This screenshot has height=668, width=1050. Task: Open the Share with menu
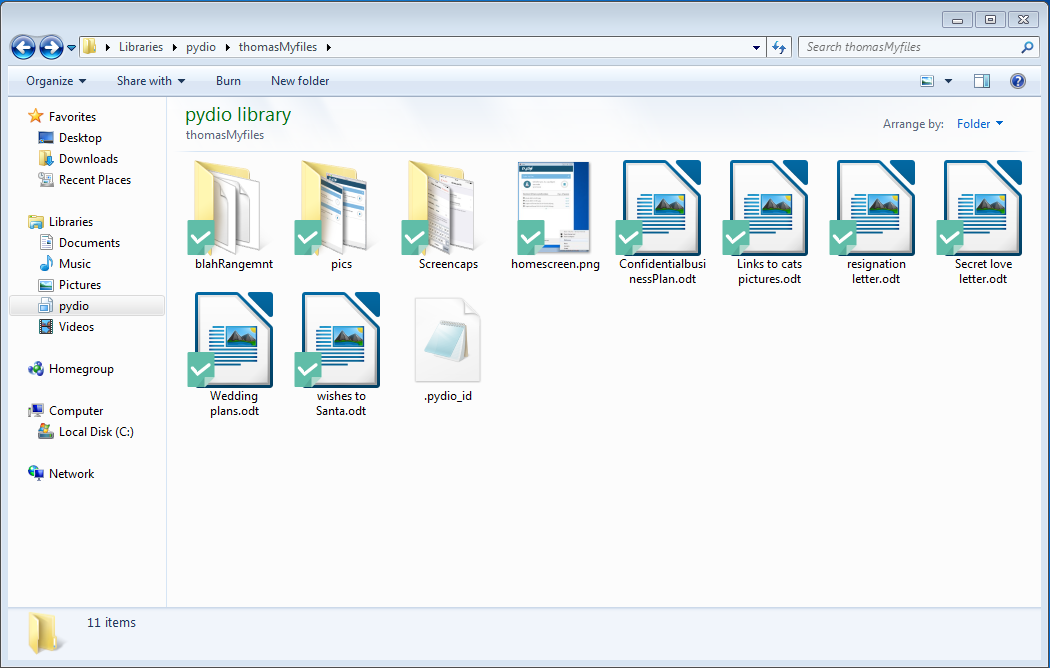(x=151, y=81)
